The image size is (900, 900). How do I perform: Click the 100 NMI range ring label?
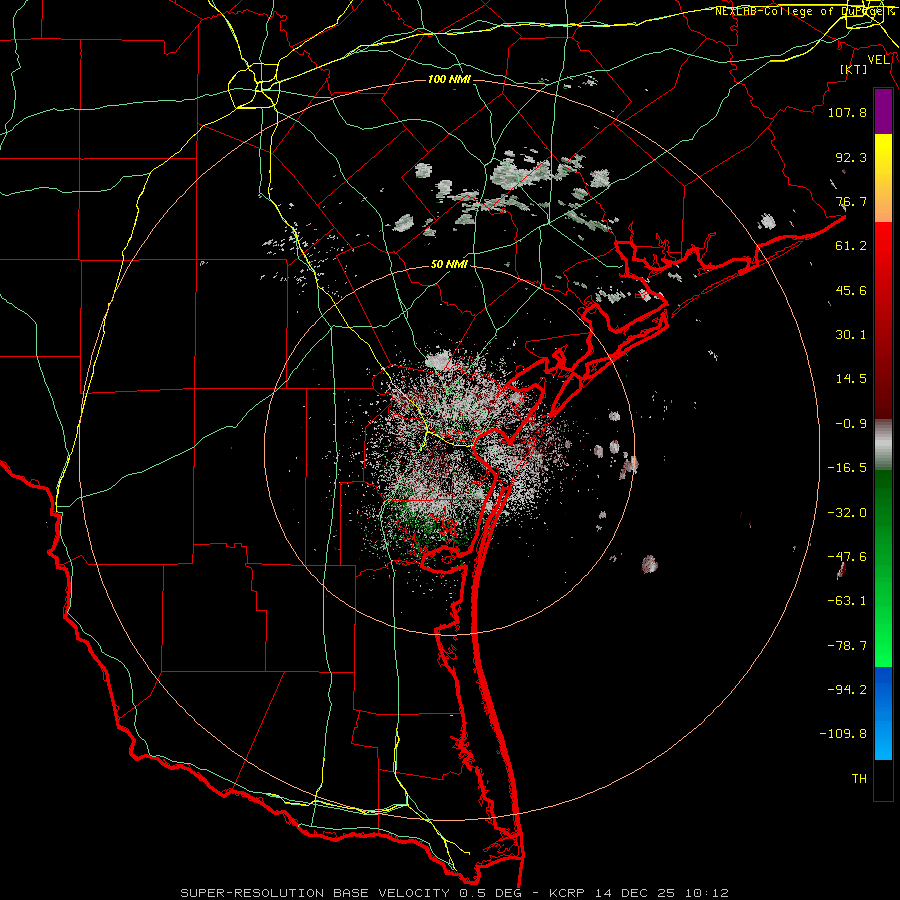(x=449, y=79)
